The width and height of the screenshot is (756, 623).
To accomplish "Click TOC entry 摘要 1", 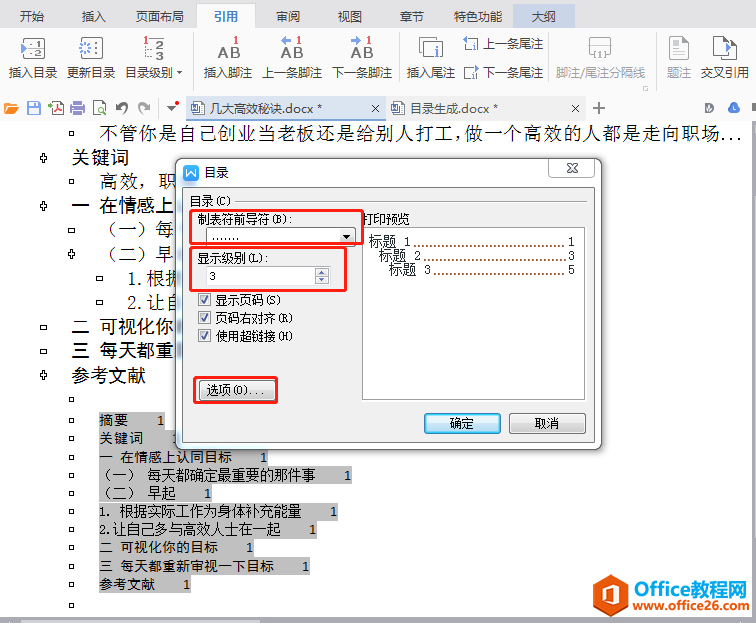I will point(132,420).
